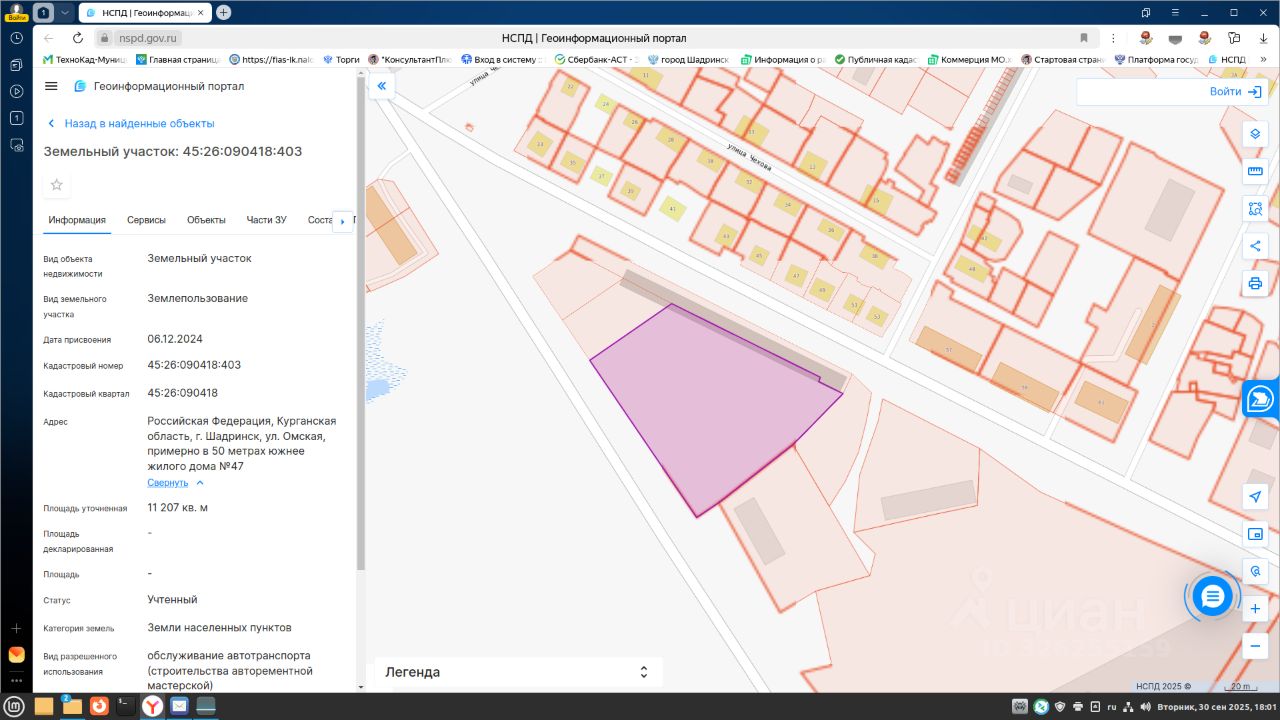Activate the area selection search tool

point(1255,209)
